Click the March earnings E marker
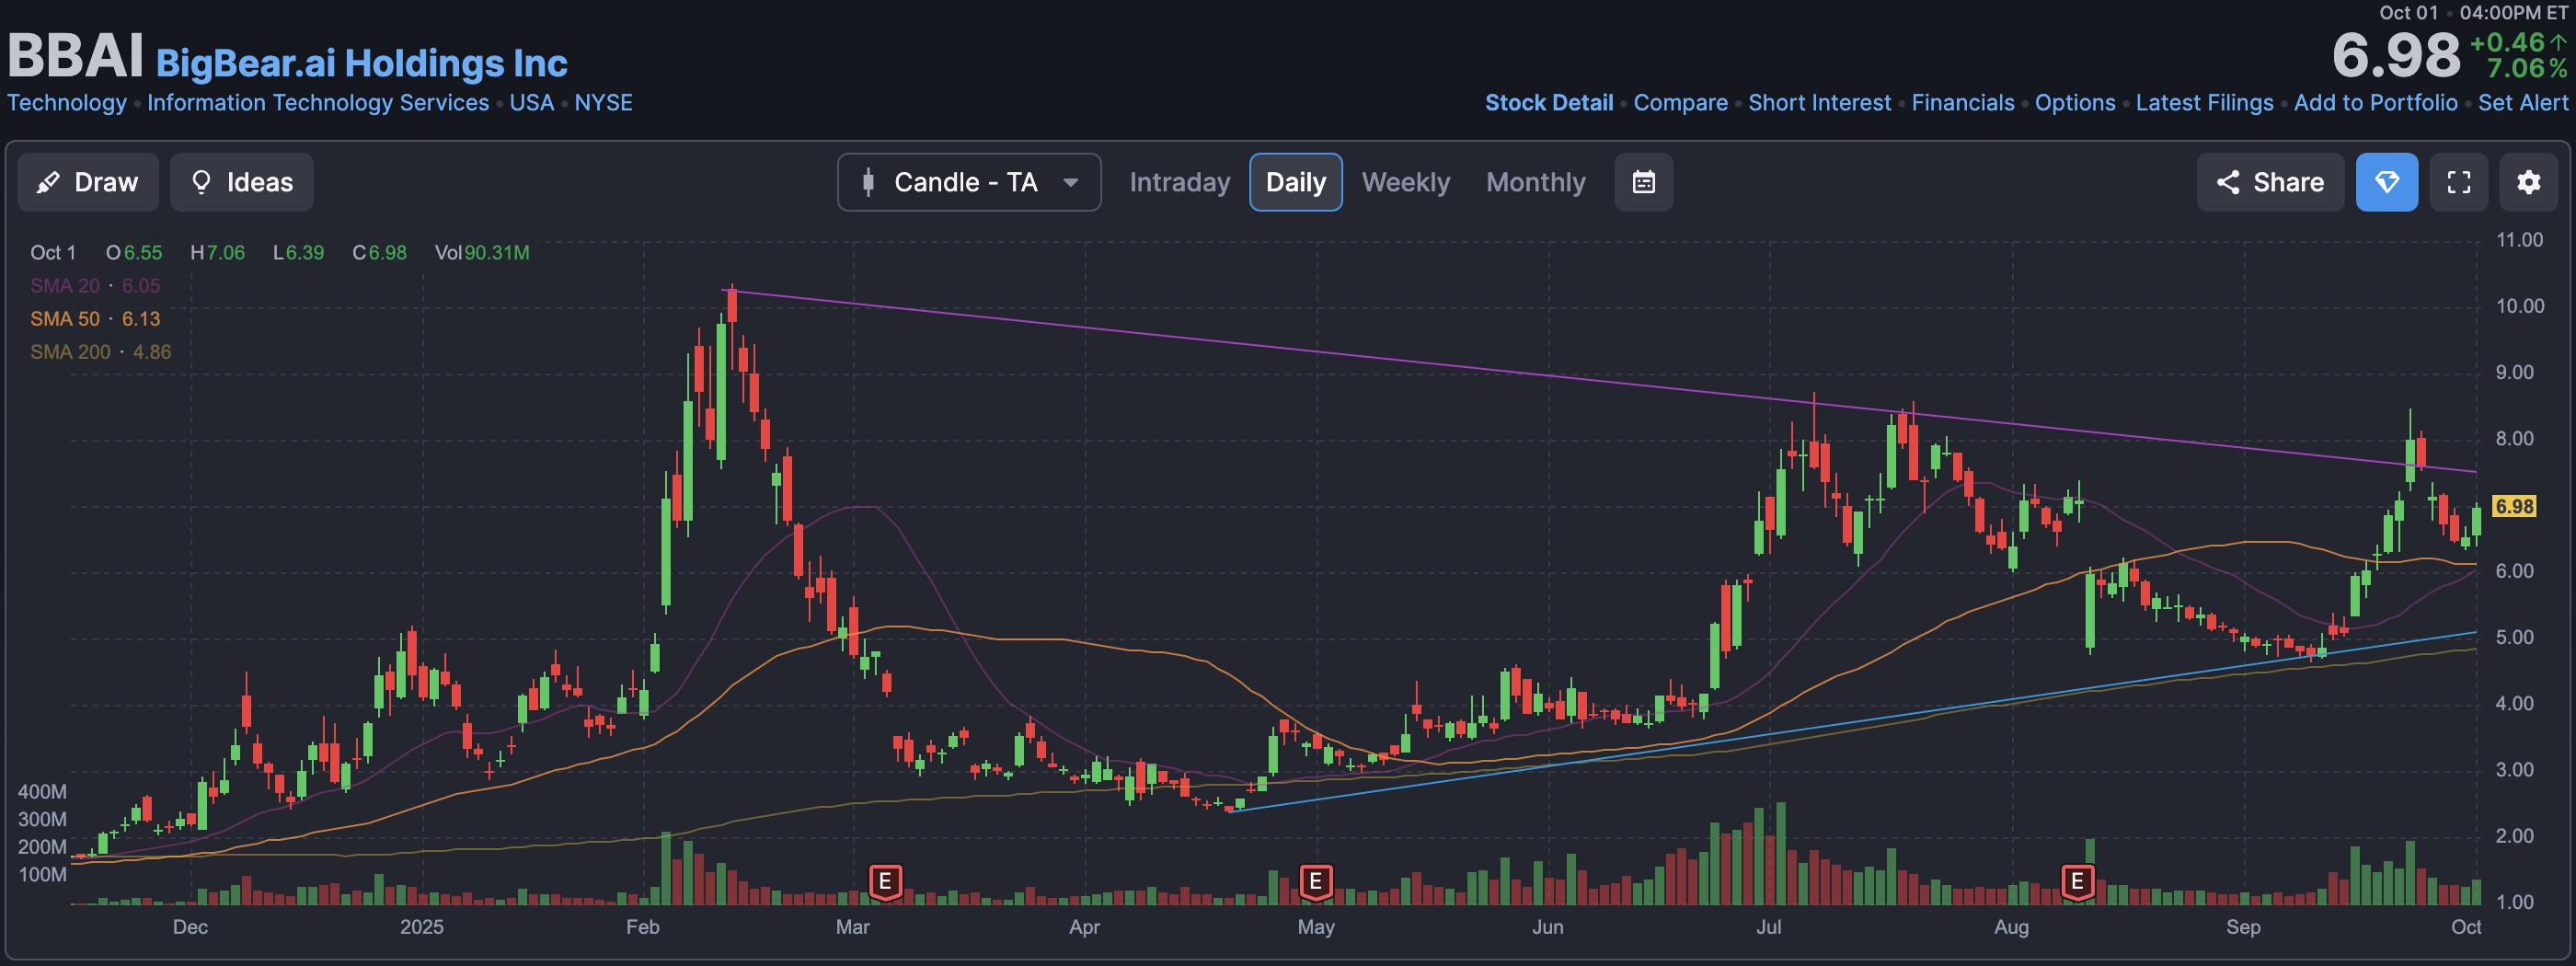The image size is (2576, 966). 885,882
